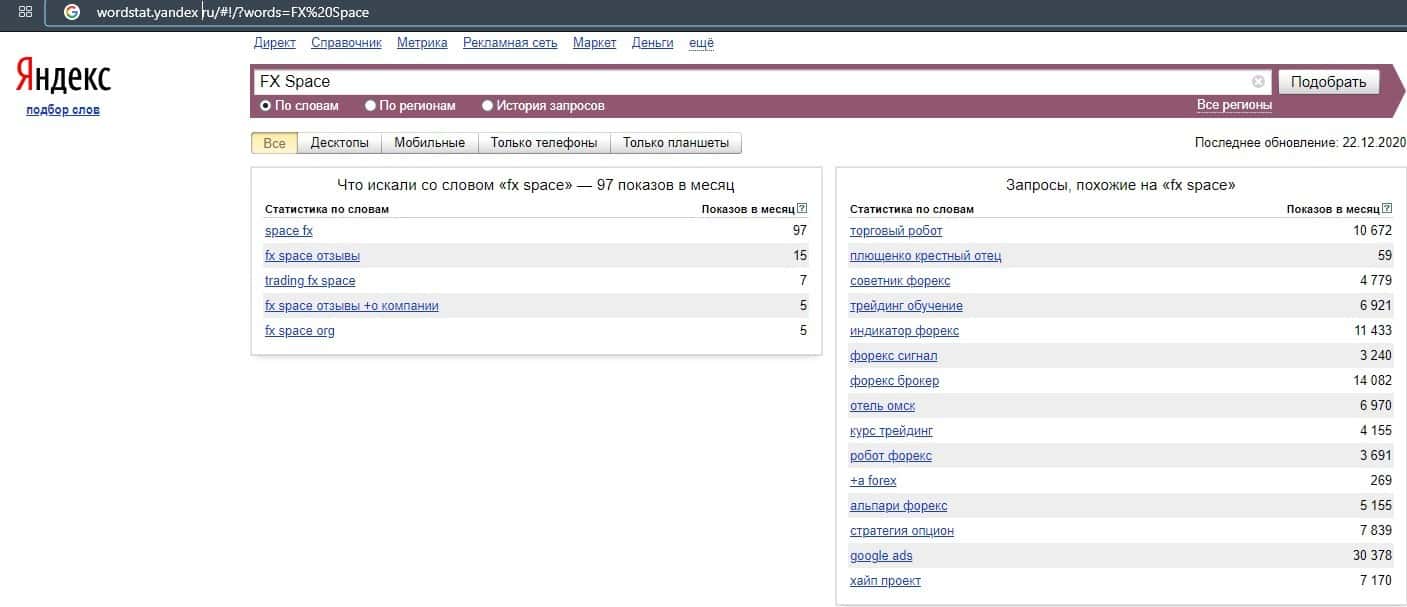Click the browser tab grid icon
This screenshot has width=1407, height=607.
(25, 12)
